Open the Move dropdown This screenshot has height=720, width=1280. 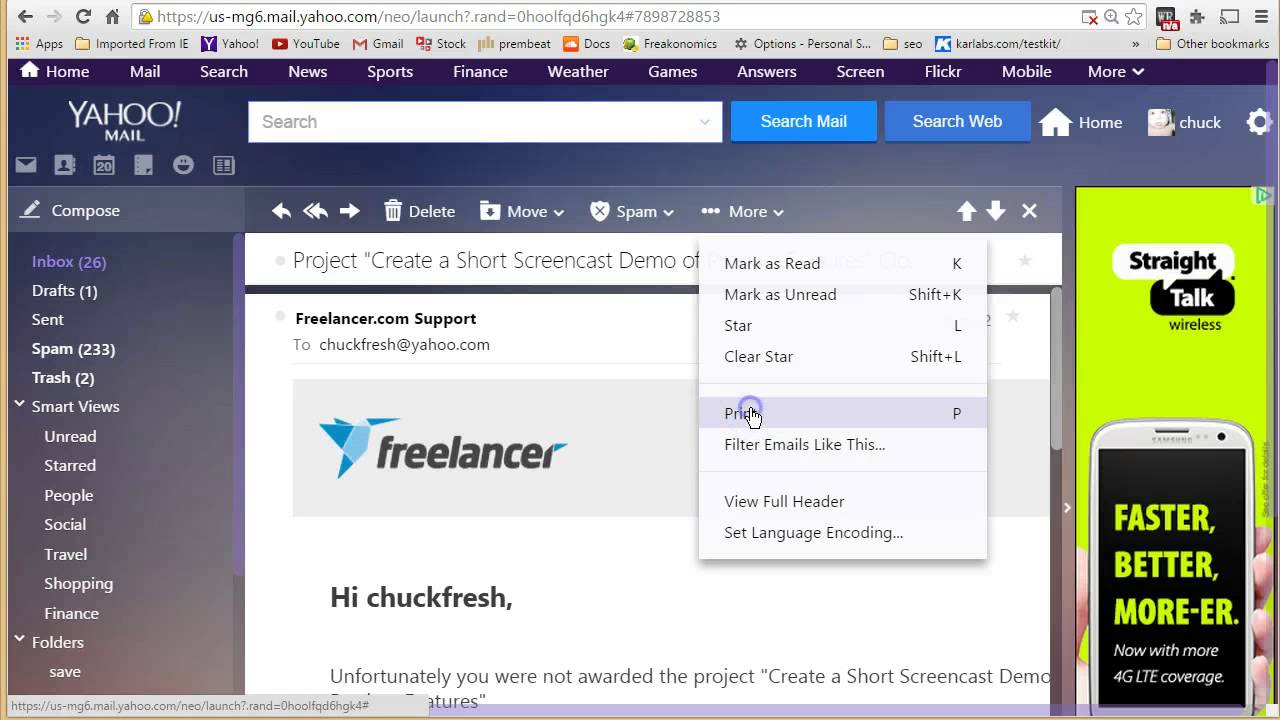click(522, 211)
